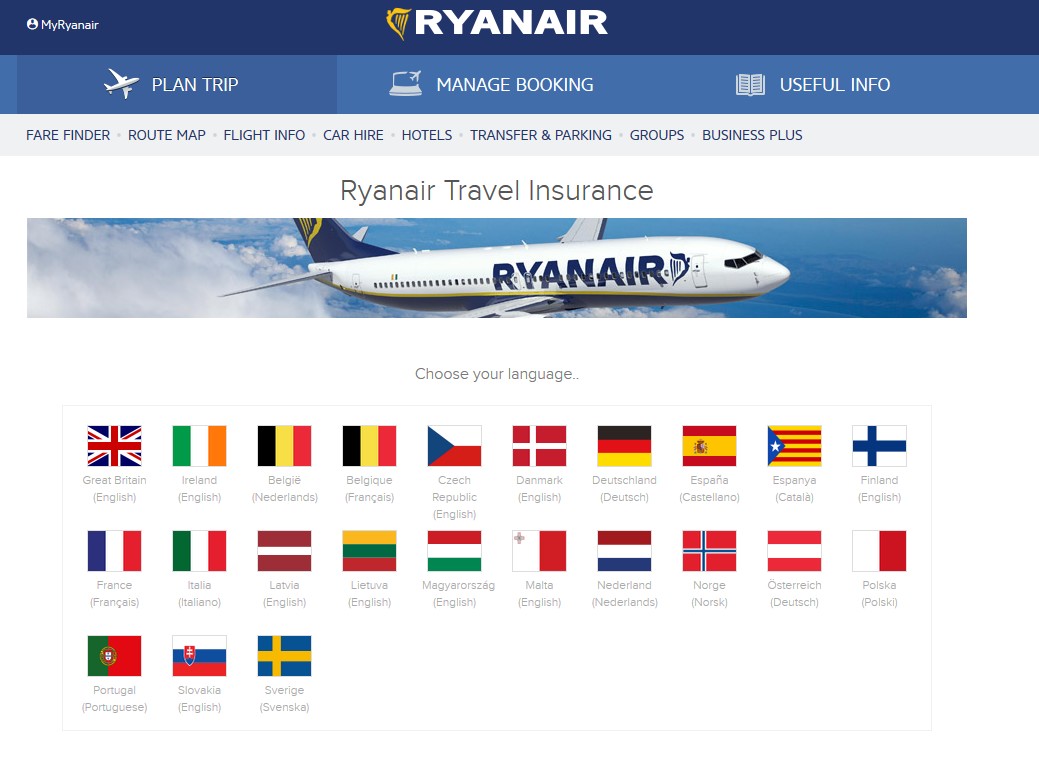
Task: Select the Ireland flag
Action: pos(199,446)
